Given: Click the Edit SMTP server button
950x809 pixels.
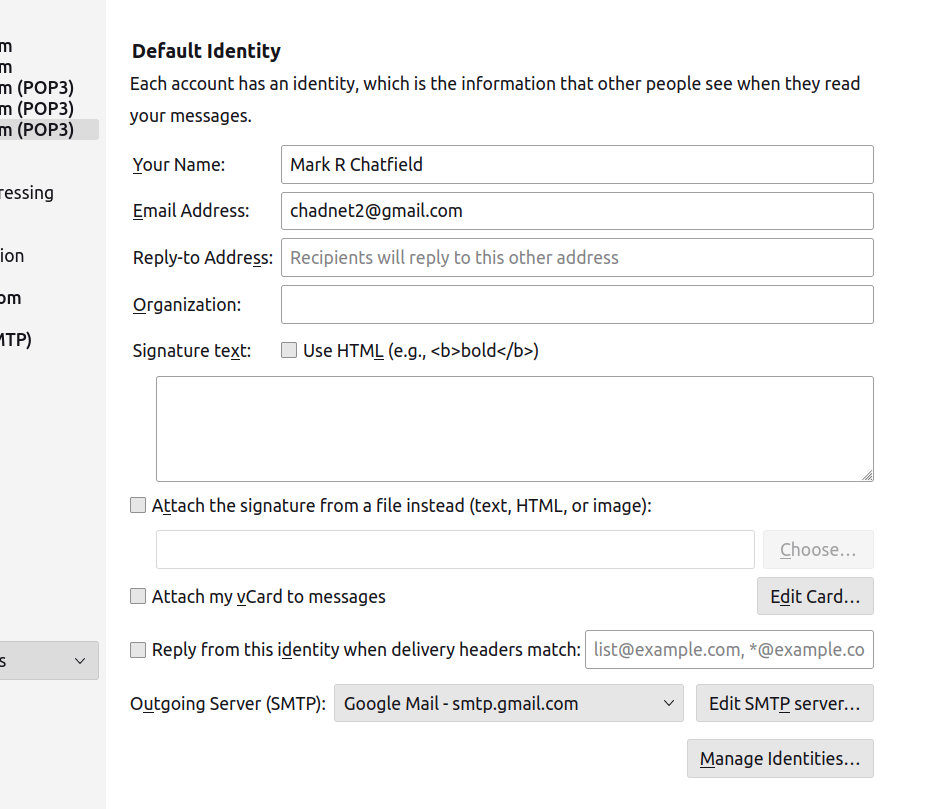Looking at the screenshot, I should (x=784, y=704).
